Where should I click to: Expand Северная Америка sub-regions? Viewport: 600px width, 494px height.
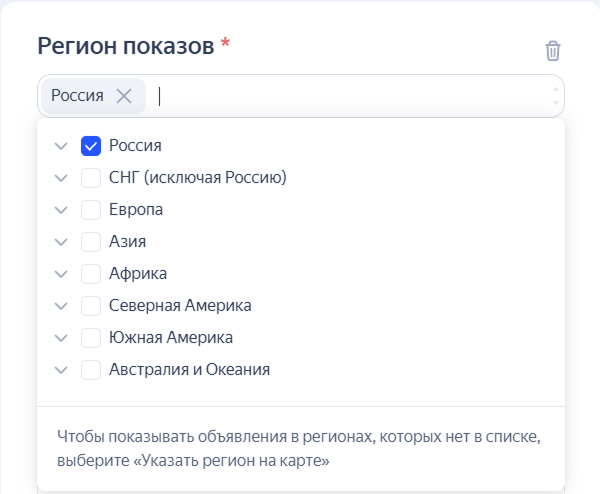[x=61, y=306]
